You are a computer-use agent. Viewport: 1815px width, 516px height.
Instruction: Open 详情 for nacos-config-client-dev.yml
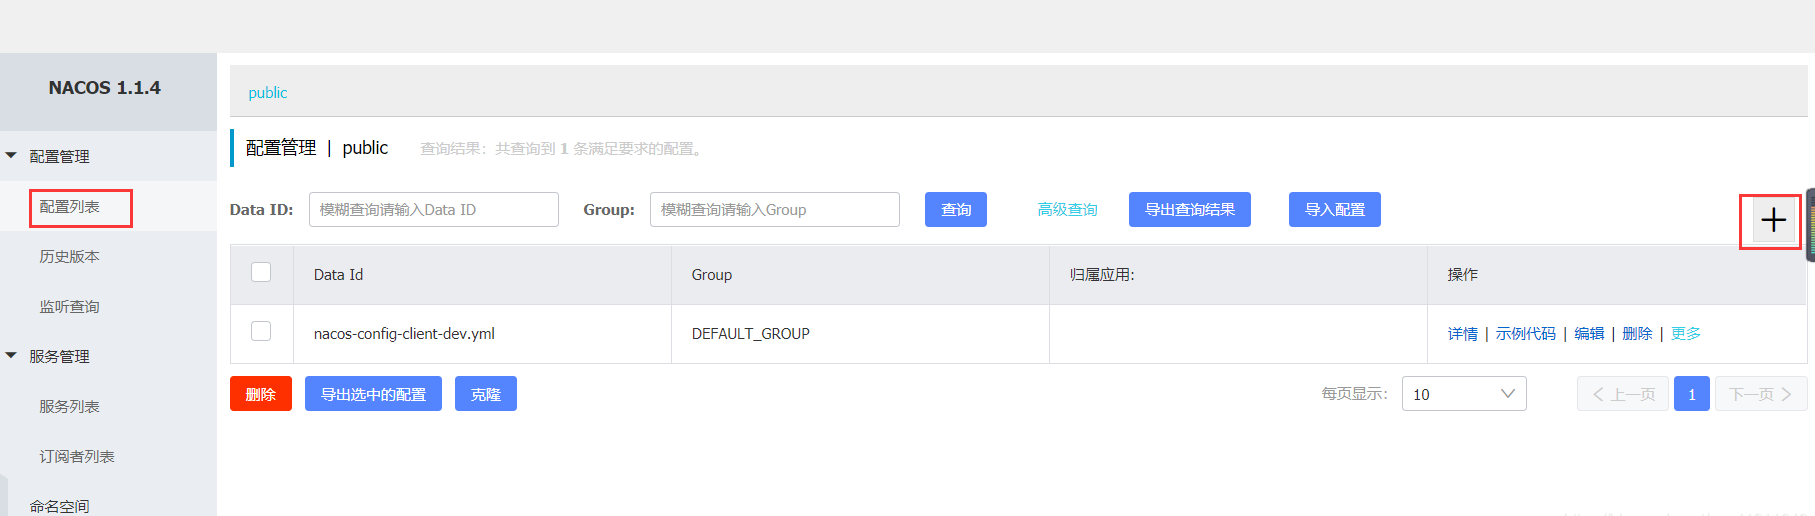click(1462, 334)
